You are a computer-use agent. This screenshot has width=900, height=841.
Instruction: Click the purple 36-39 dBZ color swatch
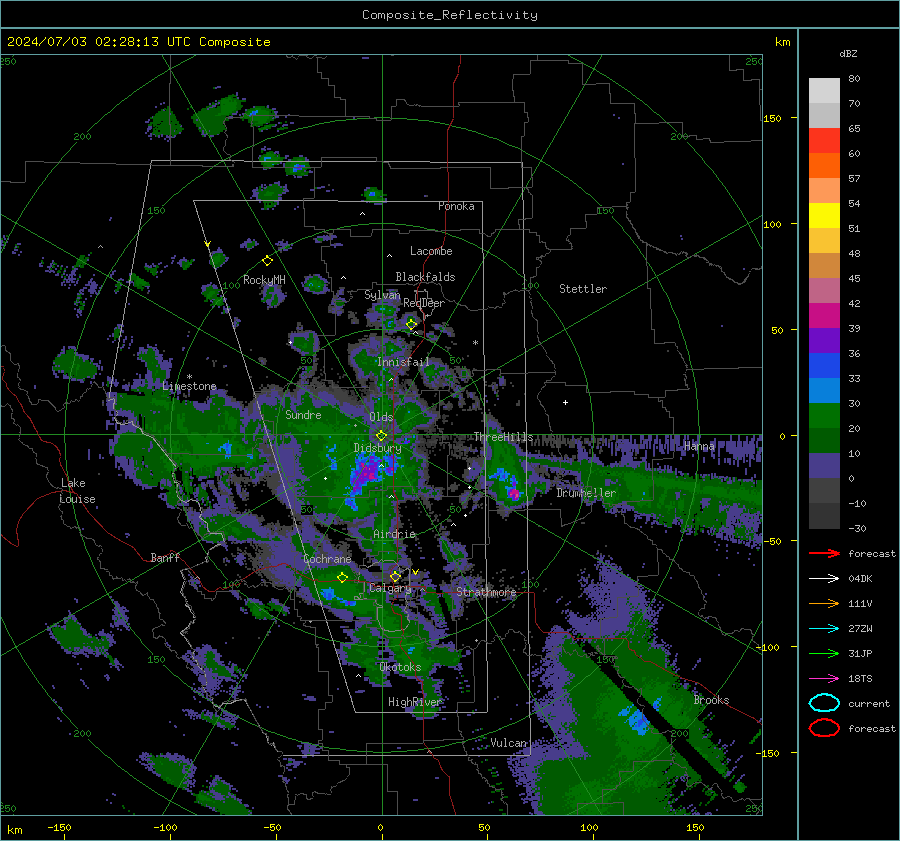824,341
